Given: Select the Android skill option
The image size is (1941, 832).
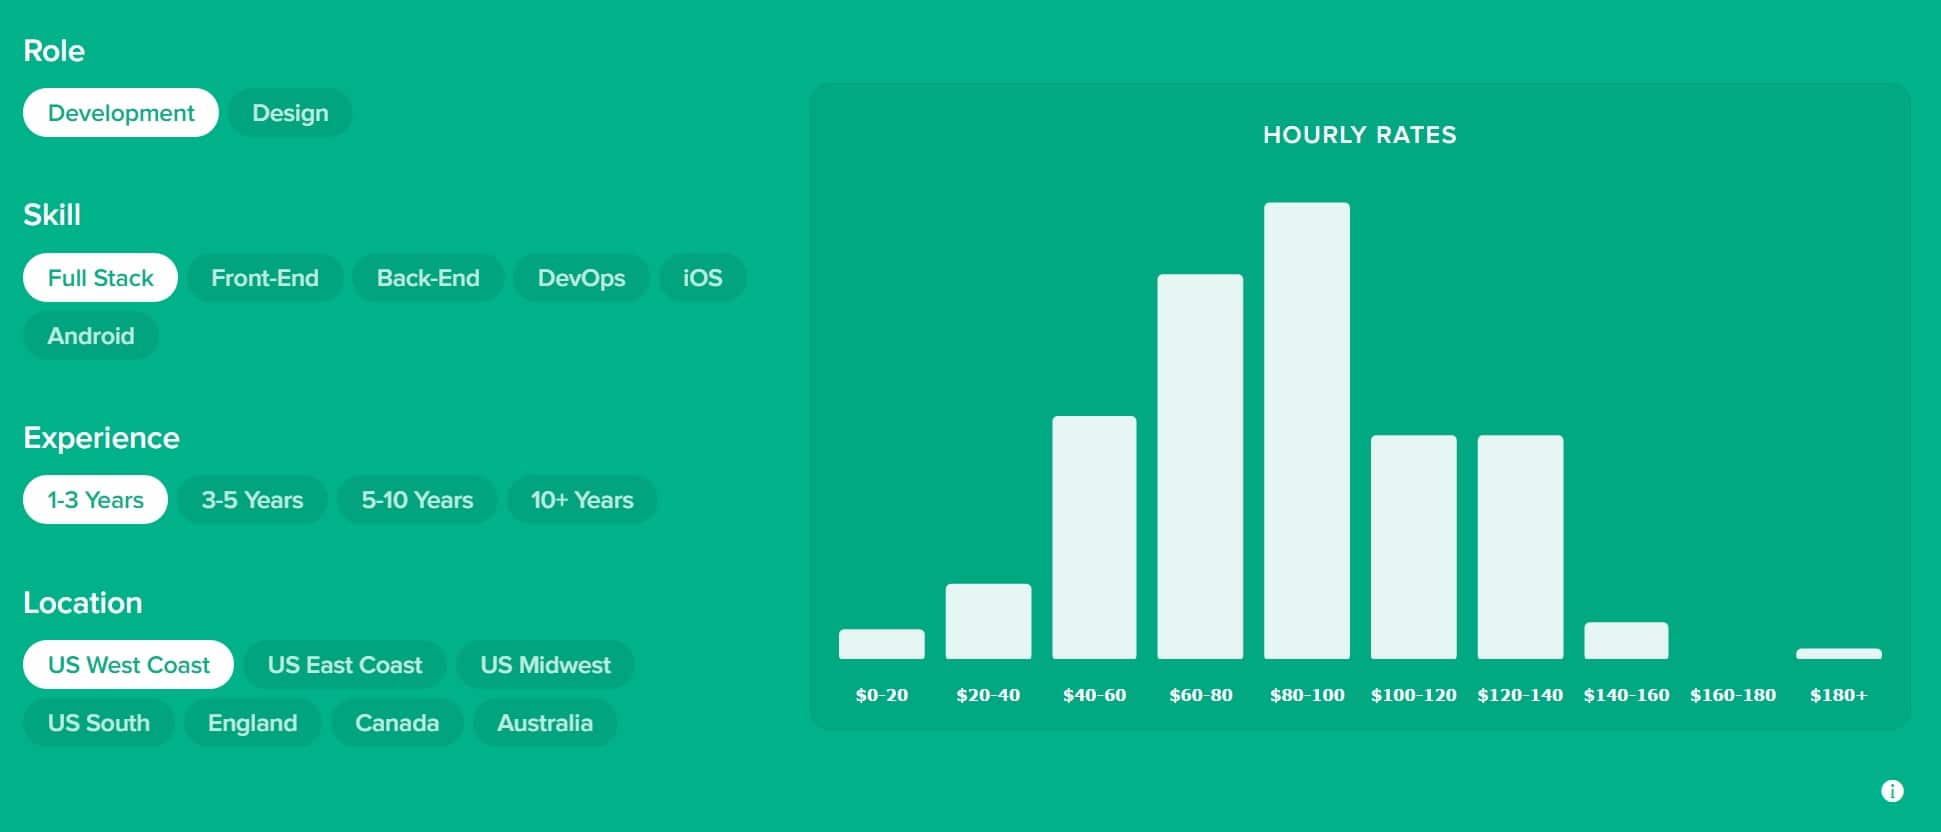Looking at the screenshot, I should 91,336.
